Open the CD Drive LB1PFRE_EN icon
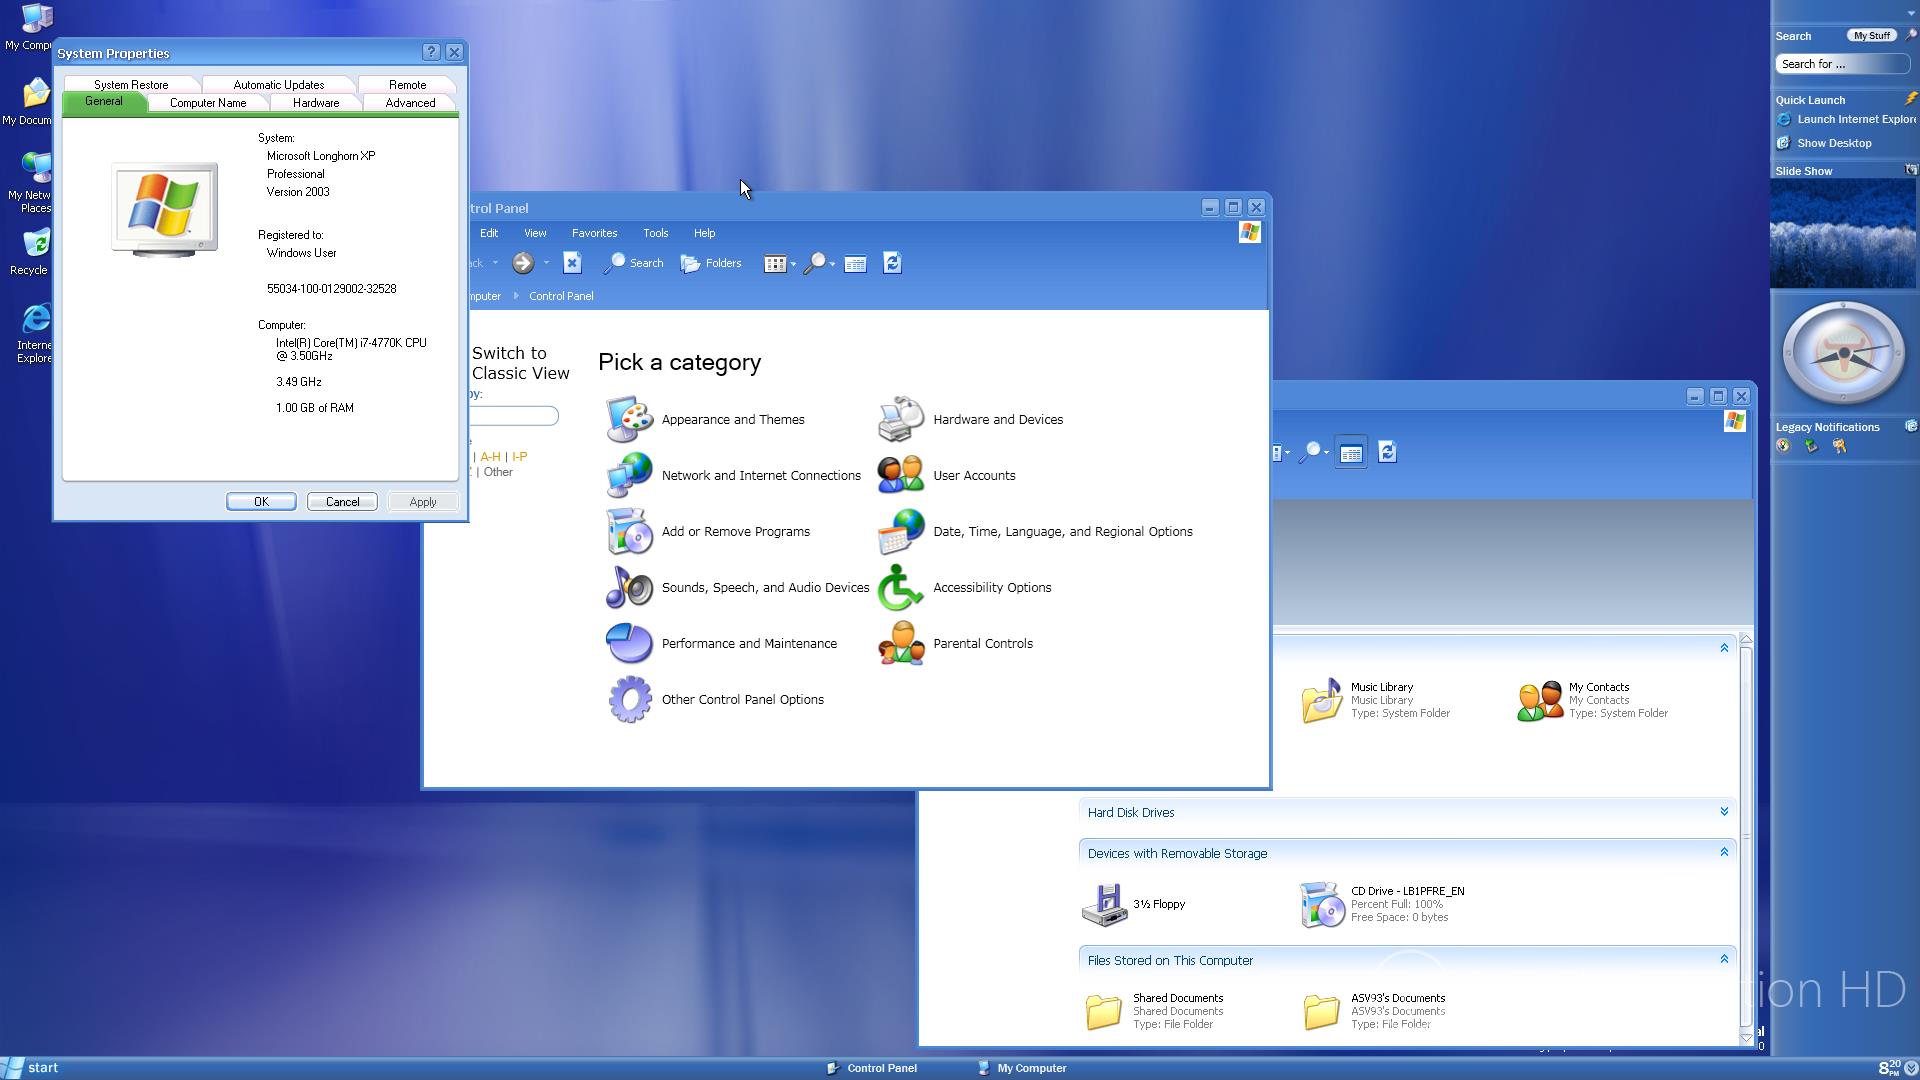Image resolution: width=1920 pixels, height=1080 pixels. pos(1321,904)
